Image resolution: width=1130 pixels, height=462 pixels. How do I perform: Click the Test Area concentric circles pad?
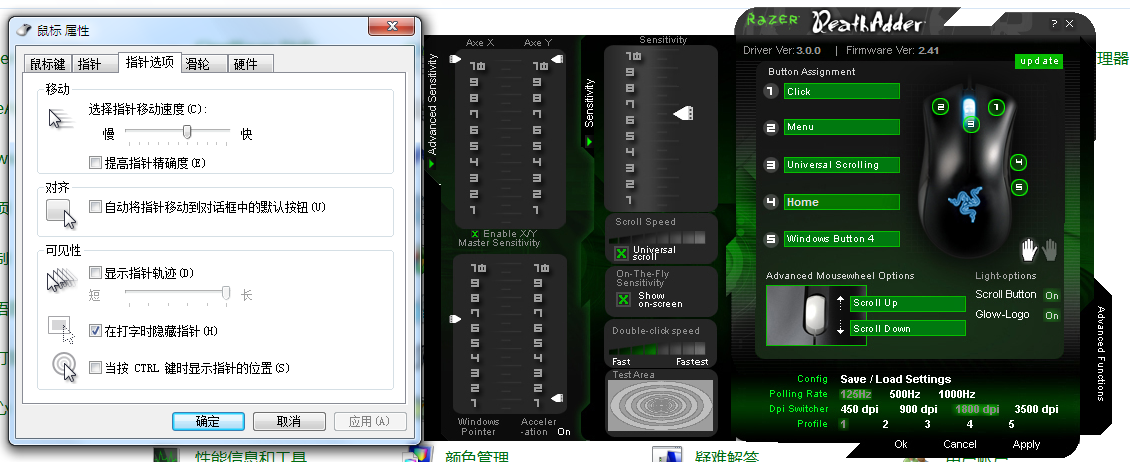tap(661, 406)
